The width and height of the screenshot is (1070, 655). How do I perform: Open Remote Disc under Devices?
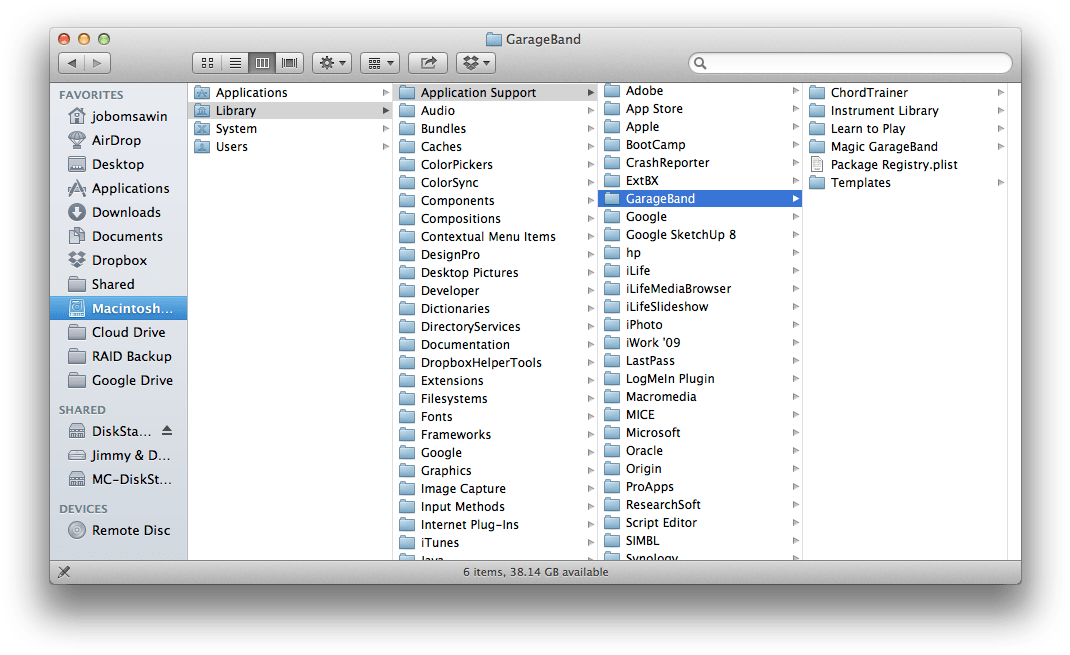click(x=119, y=530)
